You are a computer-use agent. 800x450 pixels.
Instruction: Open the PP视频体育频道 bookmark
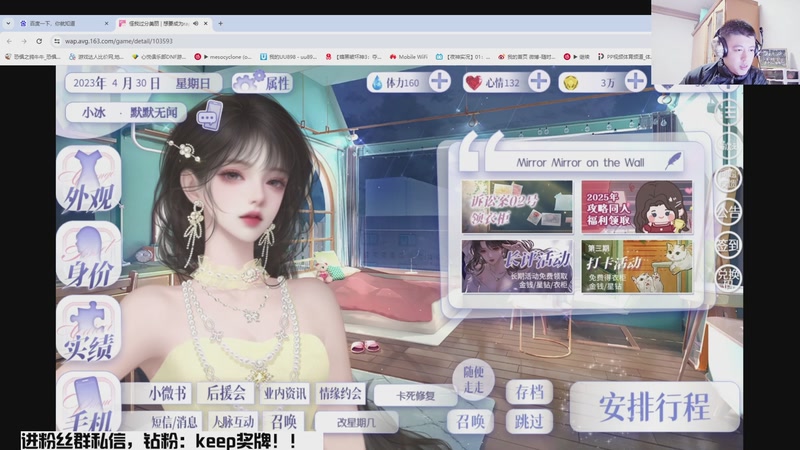(624, 57)
